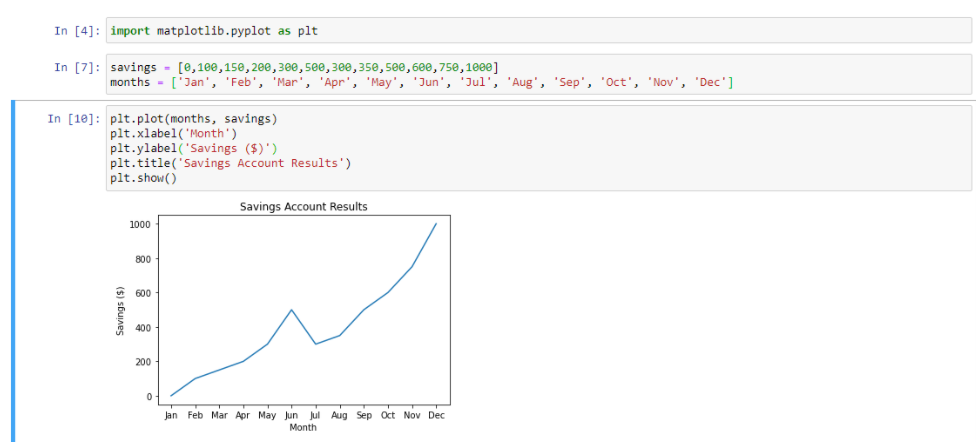Click the 'Savings ($)' y-axis label
The width and height of the screenshot is (976, 442).
coord(120,311)
